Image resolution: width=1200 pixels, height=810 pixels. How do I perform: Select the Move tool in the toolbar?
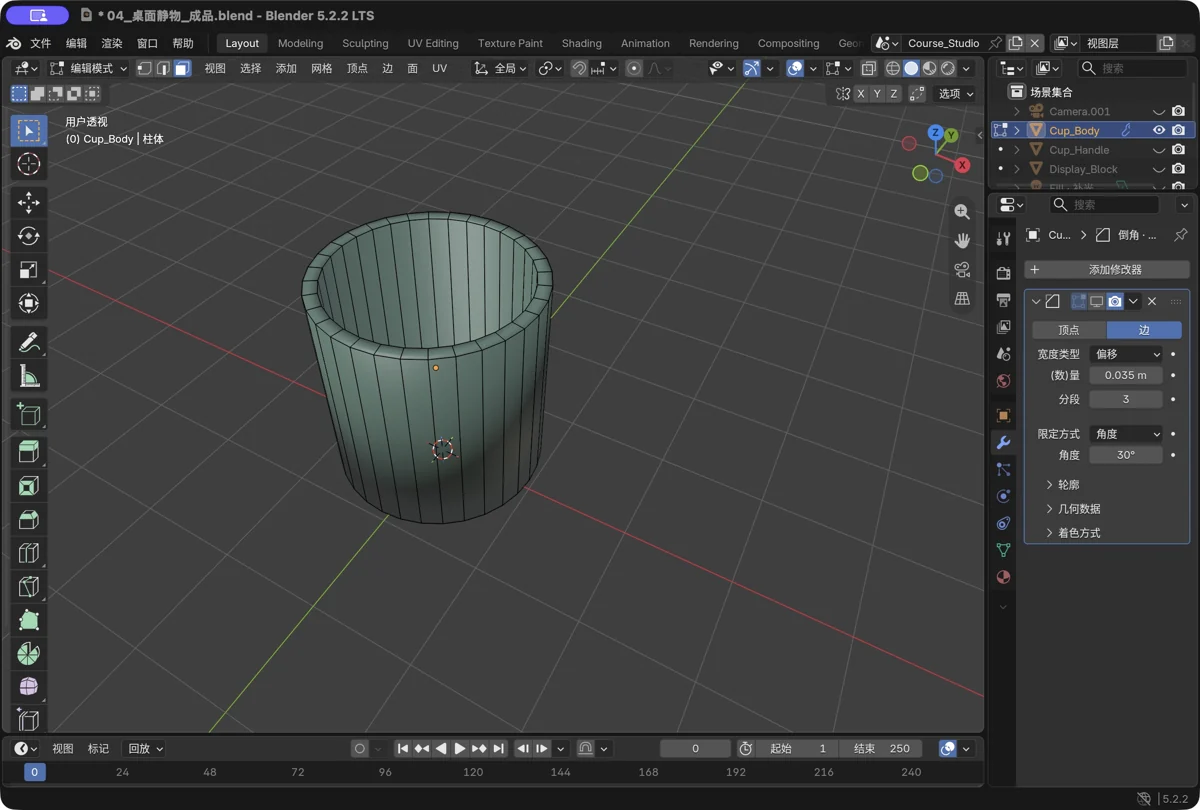28,202
